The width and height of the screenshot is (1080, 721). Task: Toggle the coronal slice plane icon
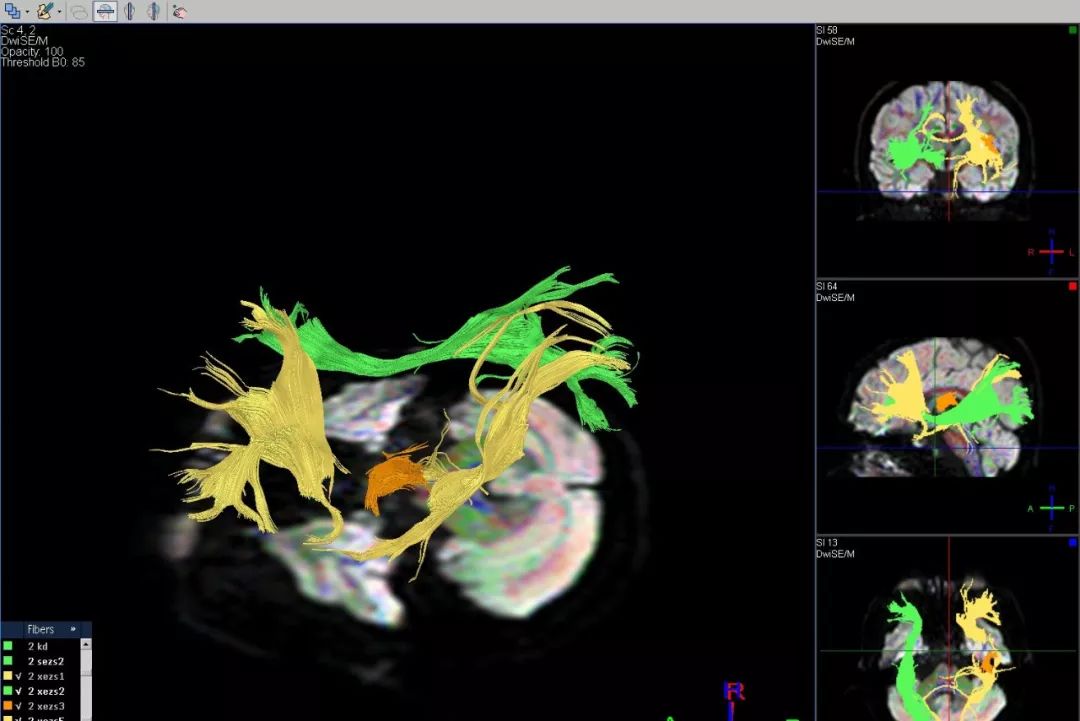coord(129,11)
